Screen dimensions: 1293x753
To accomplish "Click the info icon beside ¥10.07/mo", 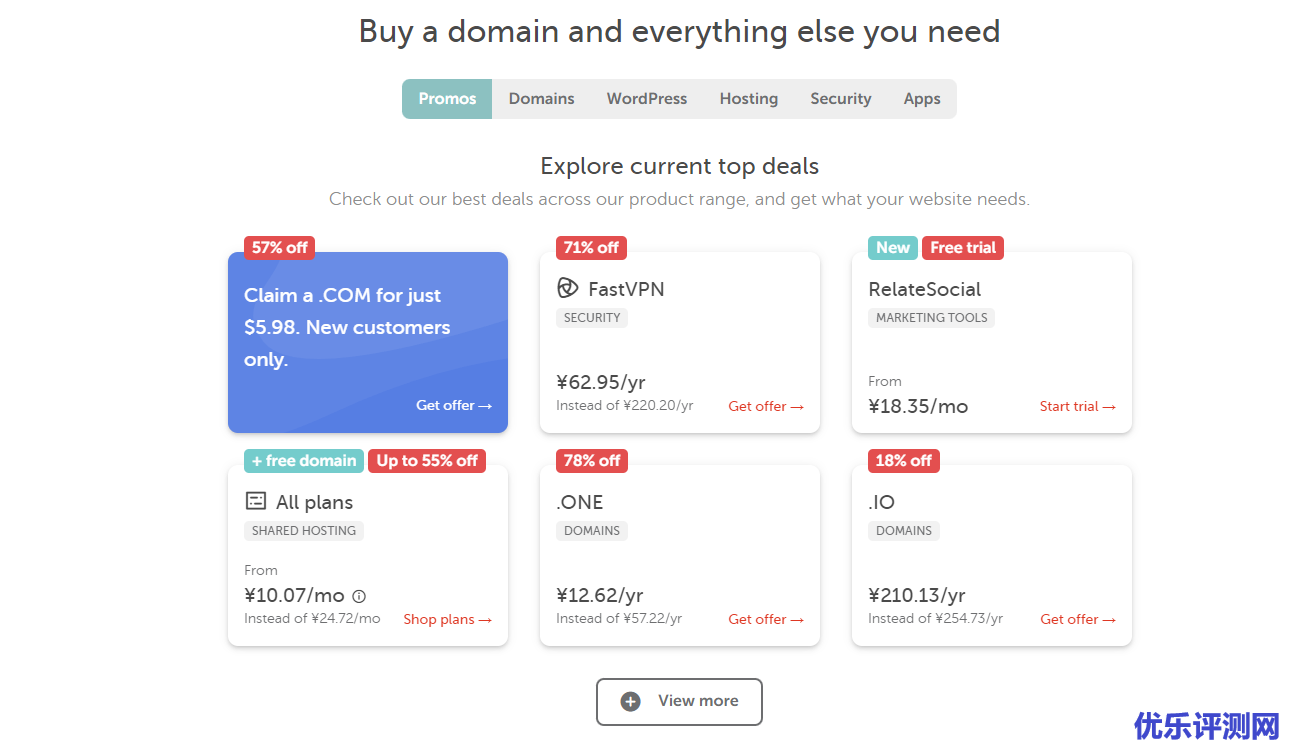I will tap(359, 596).
